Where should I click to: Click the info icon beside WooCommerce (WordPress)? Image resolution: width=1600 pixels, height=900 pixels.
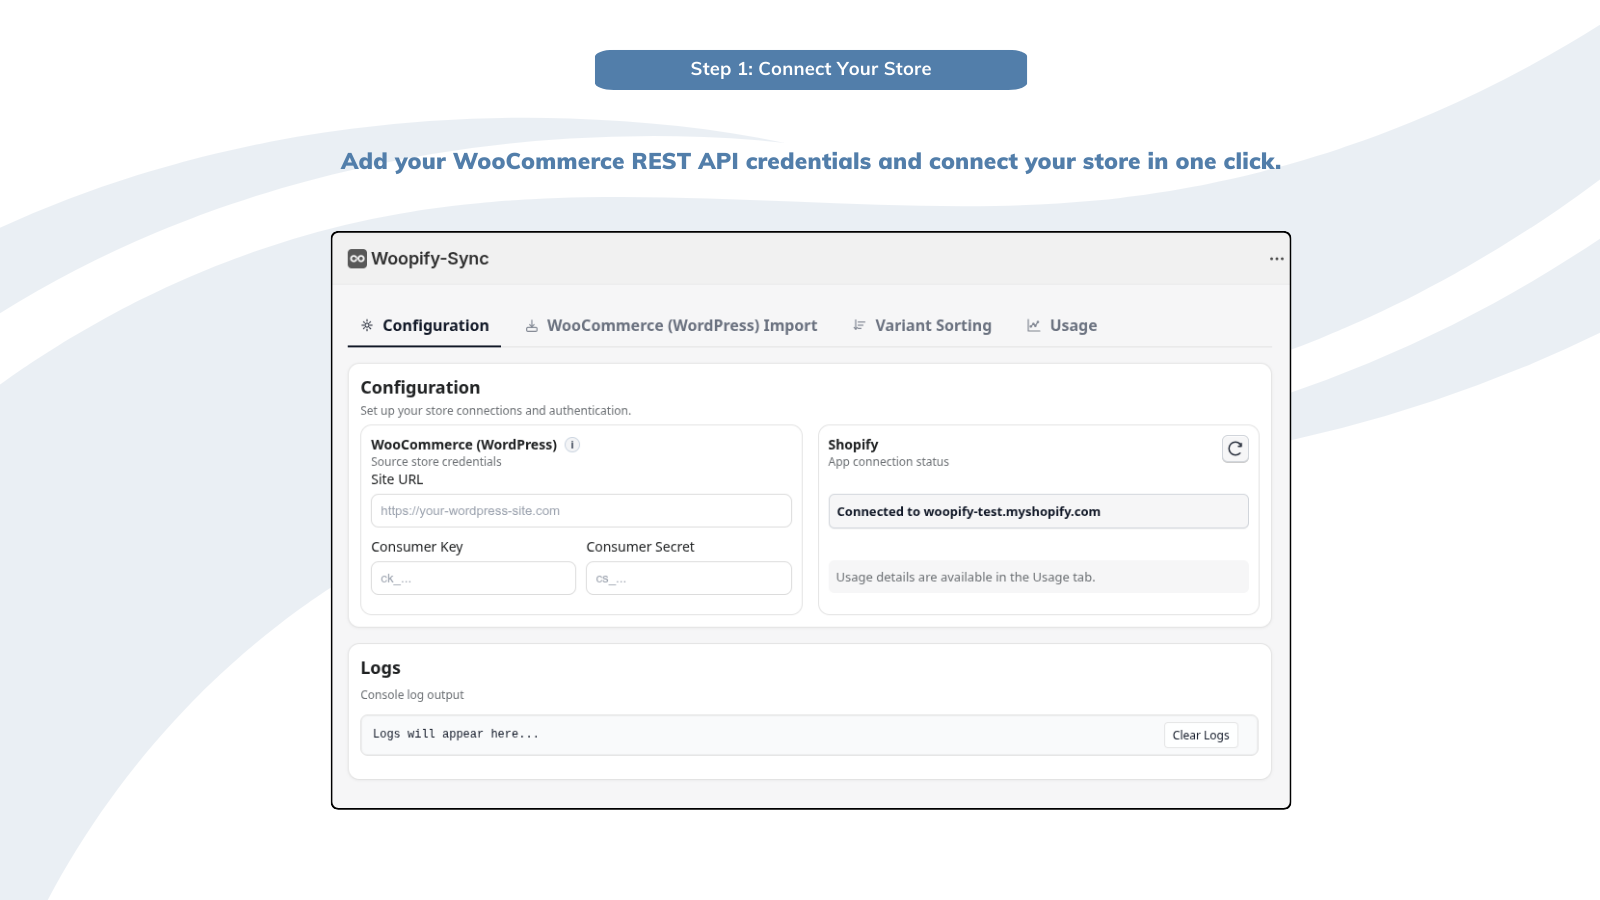[x=572, y=445]
